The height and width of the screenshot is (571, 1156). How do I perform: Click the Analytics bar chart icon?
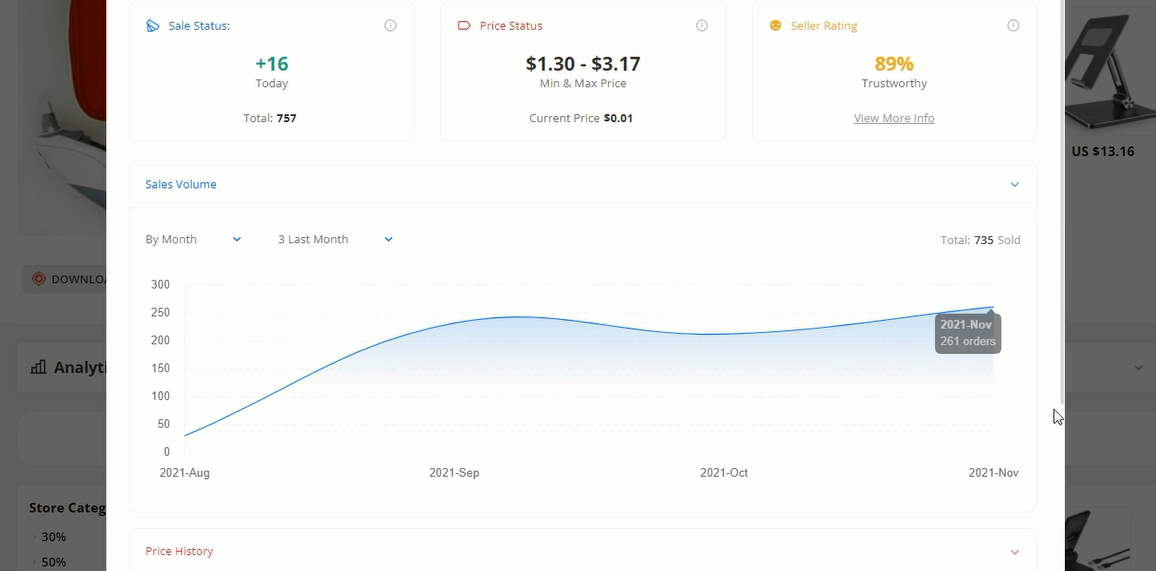click(x=39, y=367)
